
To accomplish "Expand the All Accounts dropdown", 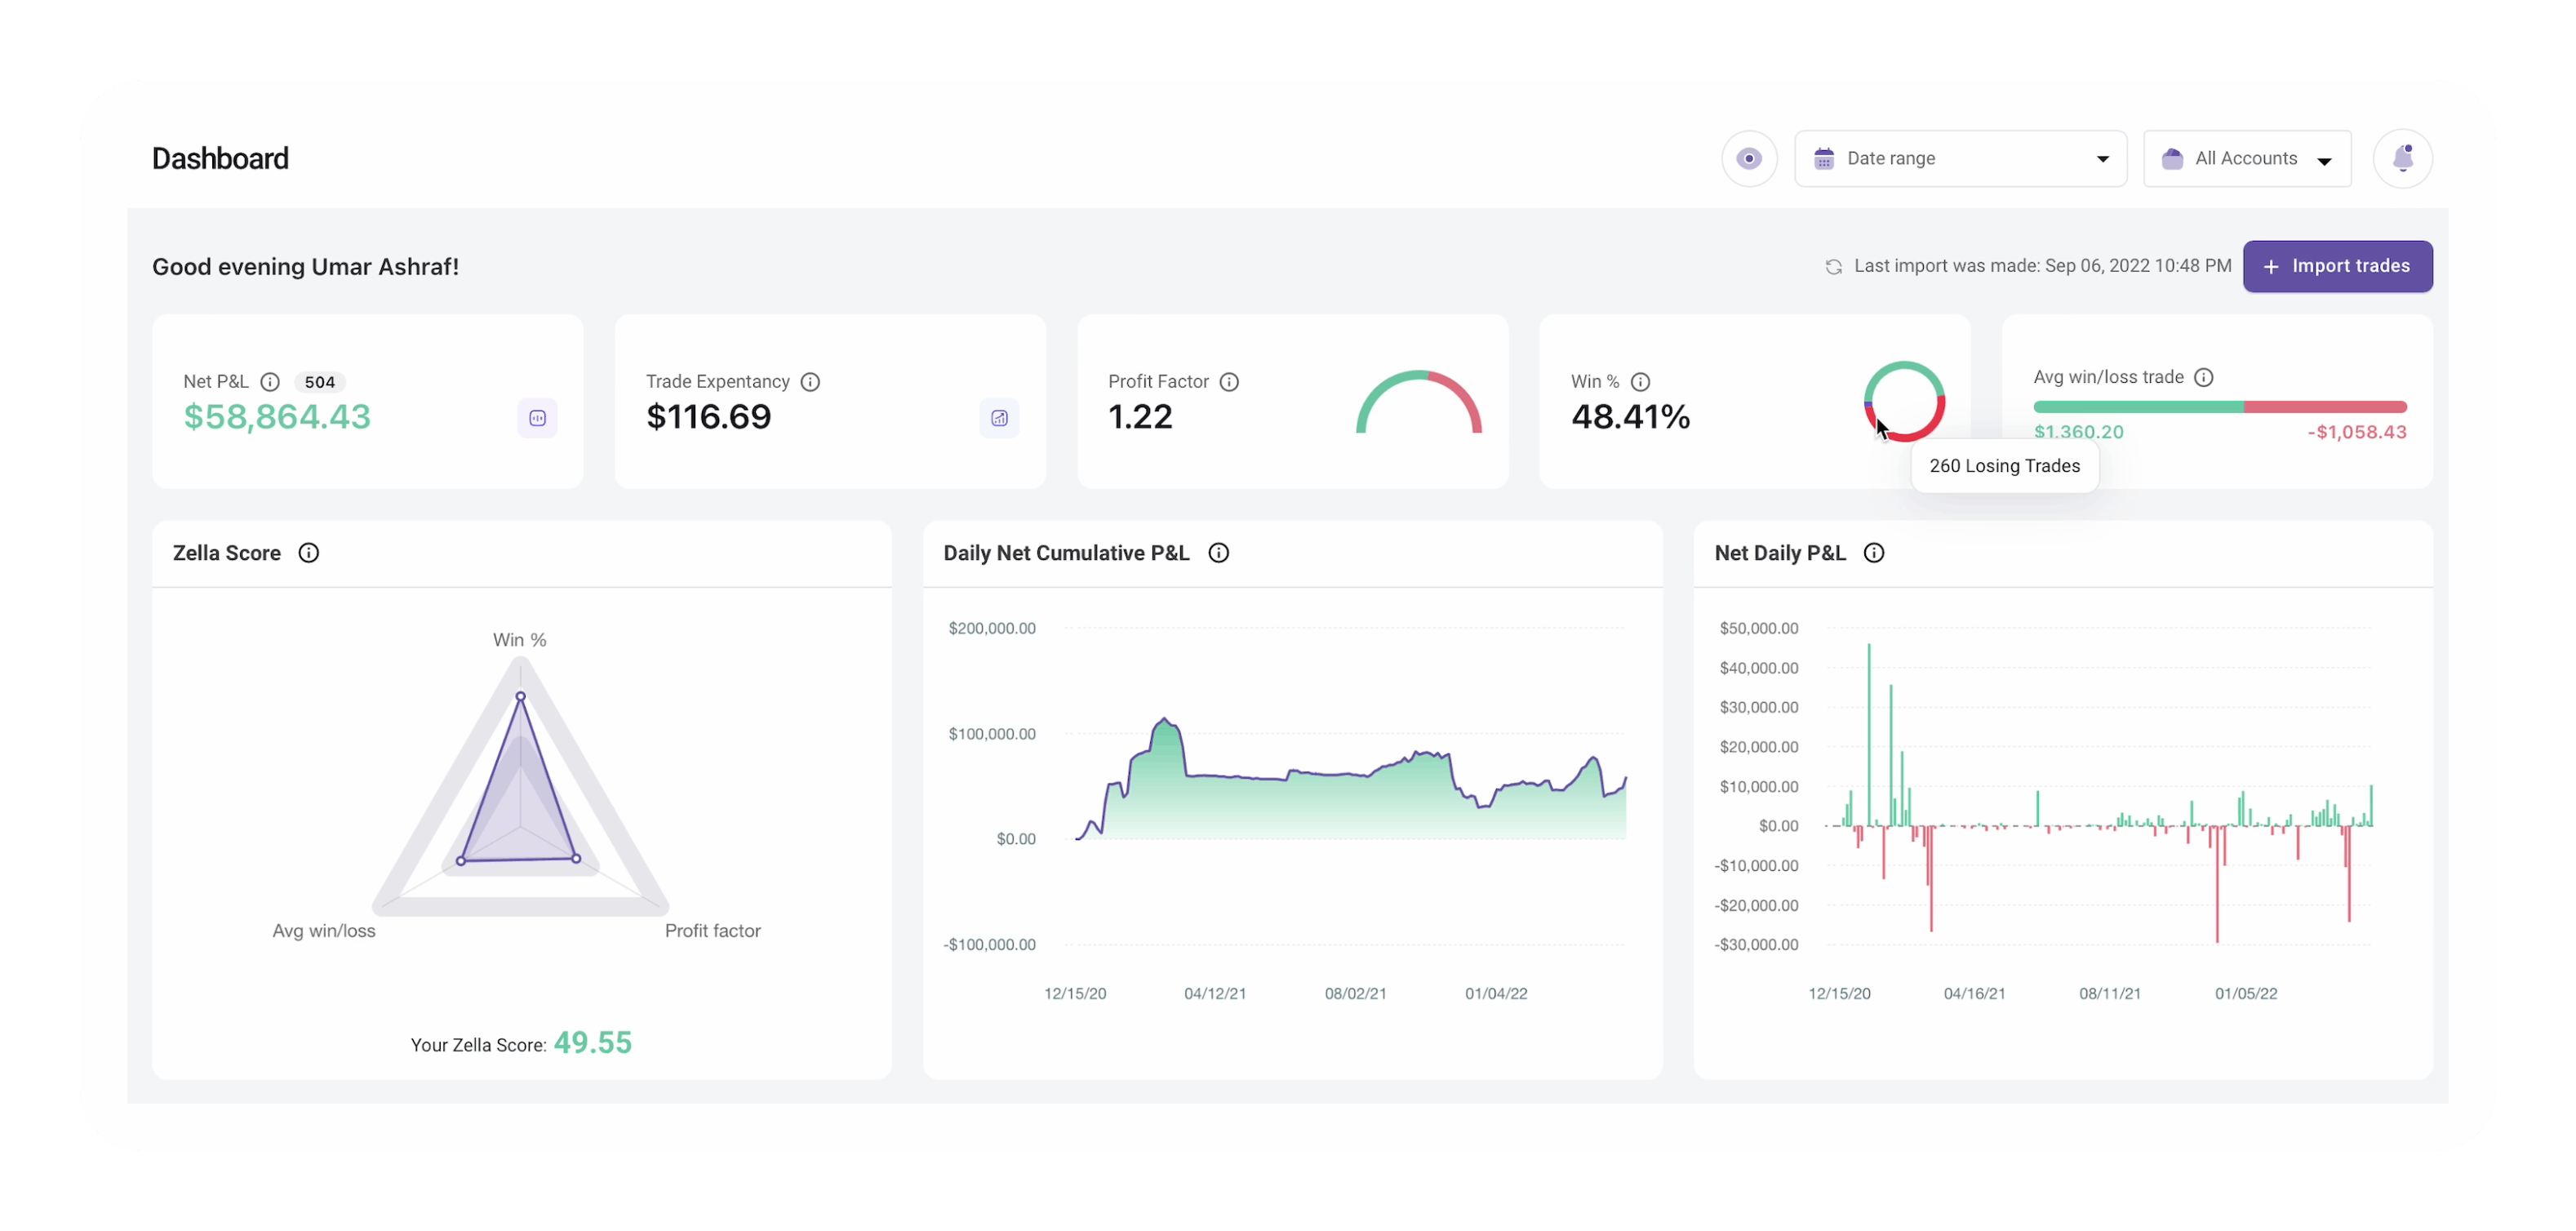I will tap(2246, 158).
